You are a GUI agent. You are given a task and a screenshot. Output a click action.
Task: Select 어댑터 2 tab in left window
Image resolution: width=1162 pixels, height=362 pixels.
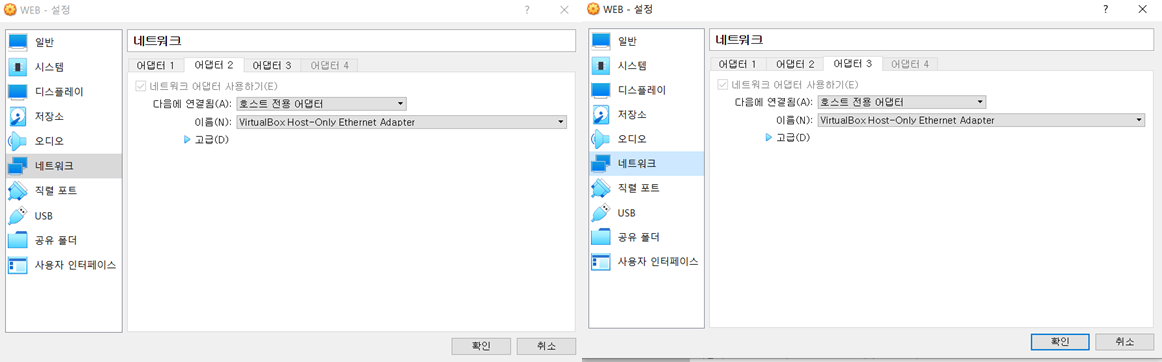(213, 65)
